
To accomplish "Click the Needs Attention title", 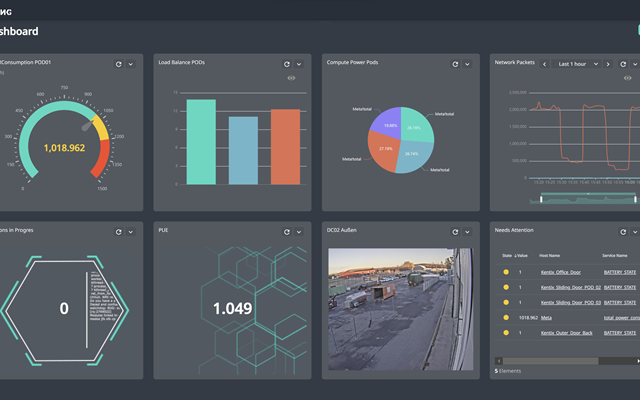I will click(x=514, y=230).
